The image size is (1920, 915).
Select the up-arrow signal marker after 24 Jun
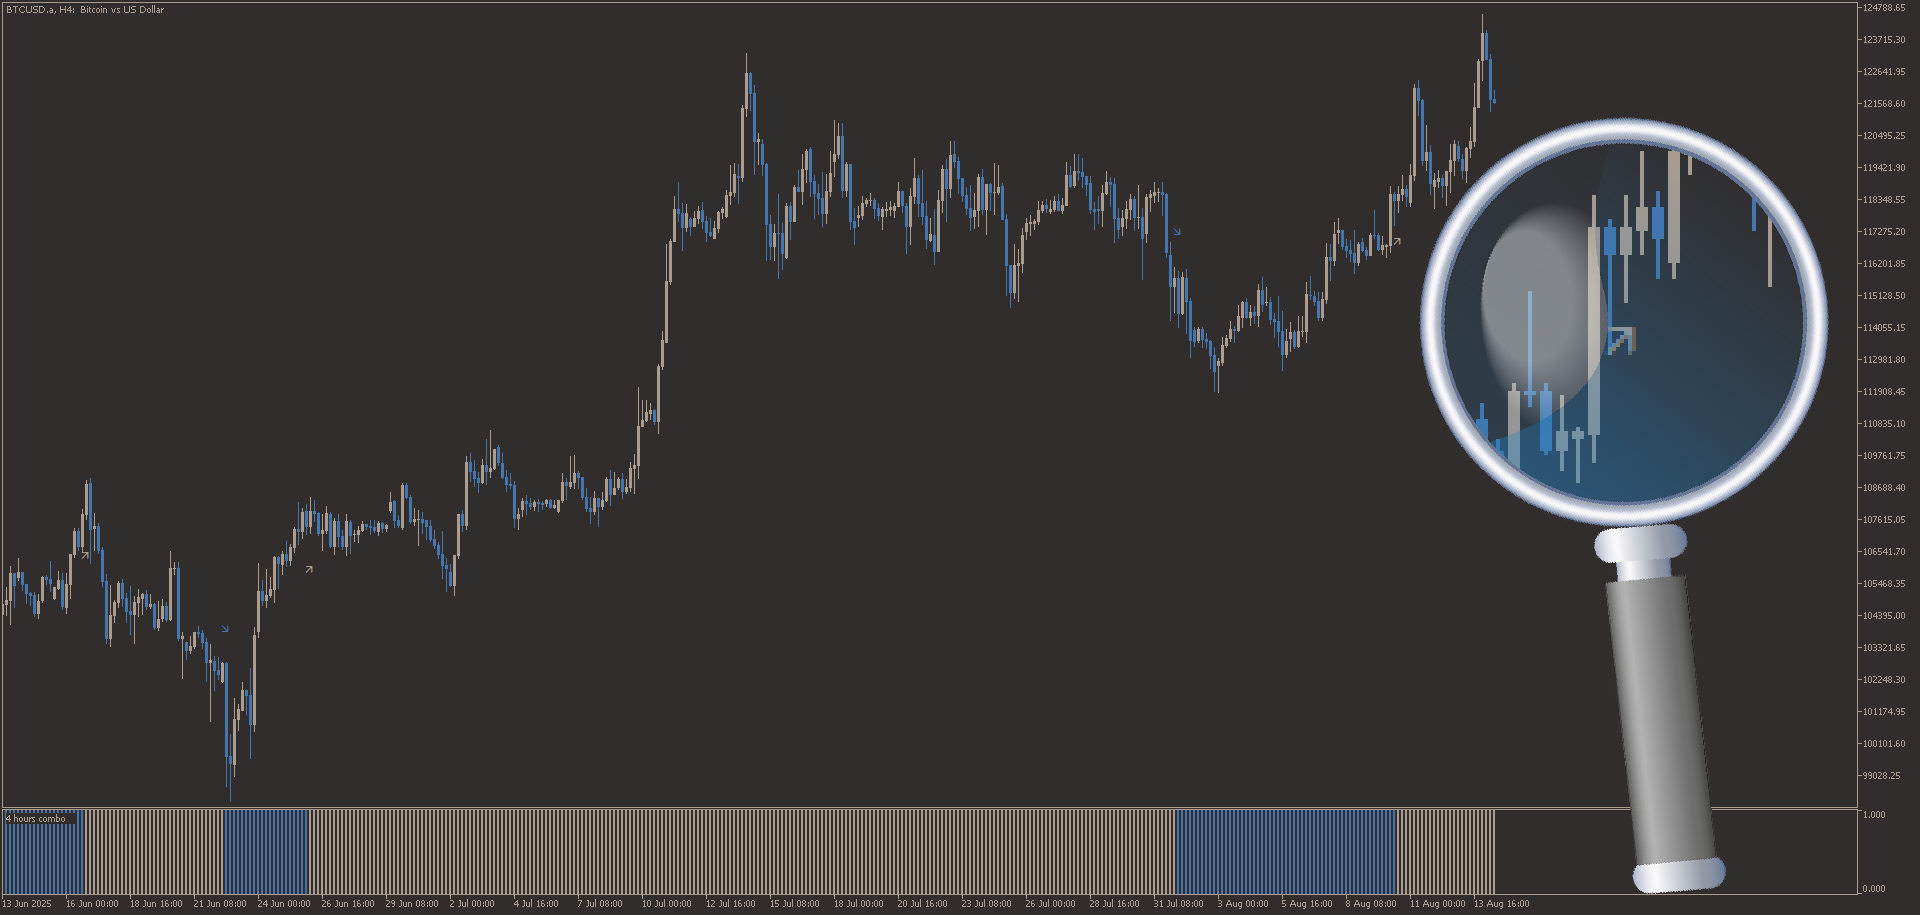[309, 569]
